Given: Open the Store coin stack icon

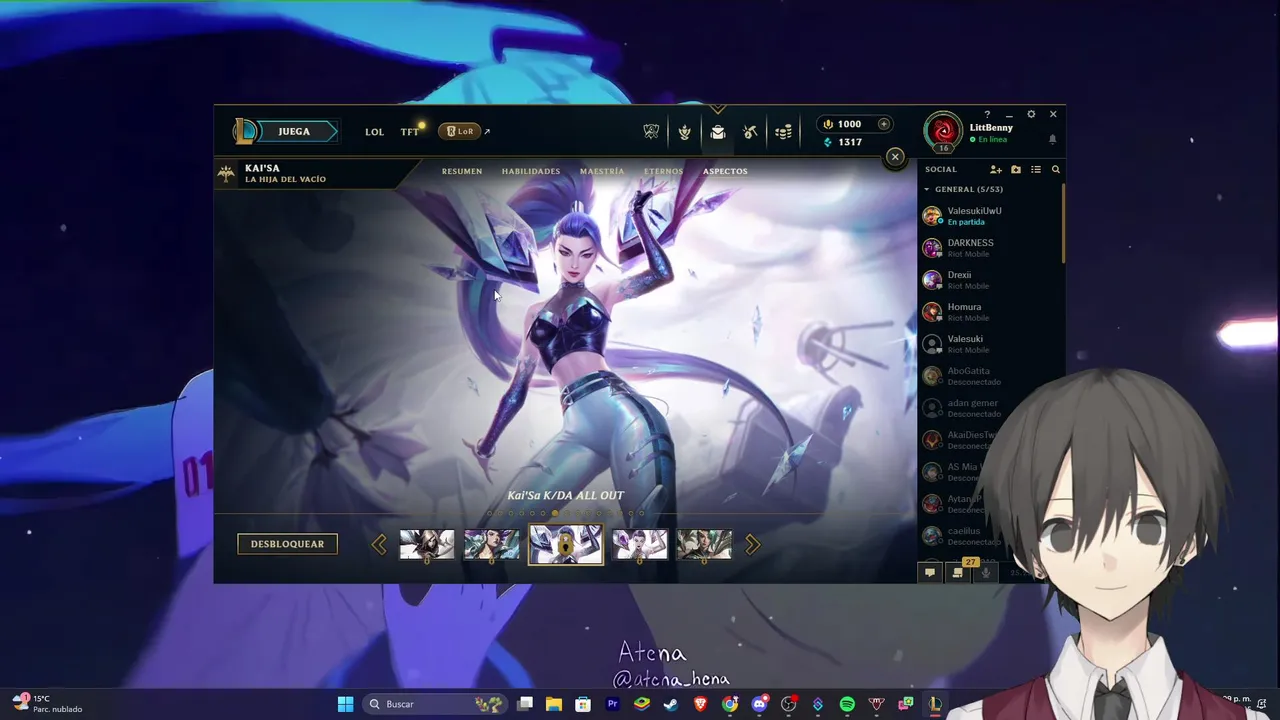Looking at the screenshot, I should (783, 131).
